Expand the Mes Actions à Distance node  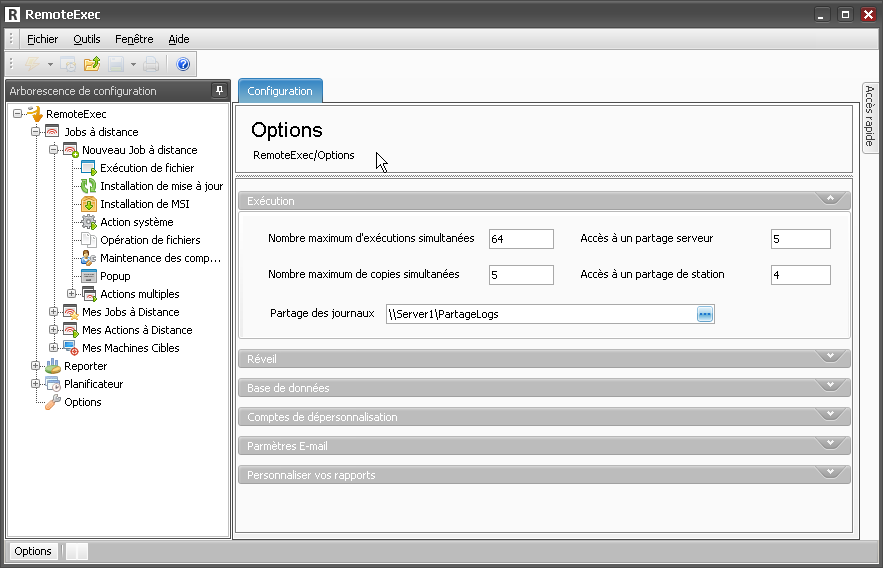pyautogui.click(x=53, y=330)
